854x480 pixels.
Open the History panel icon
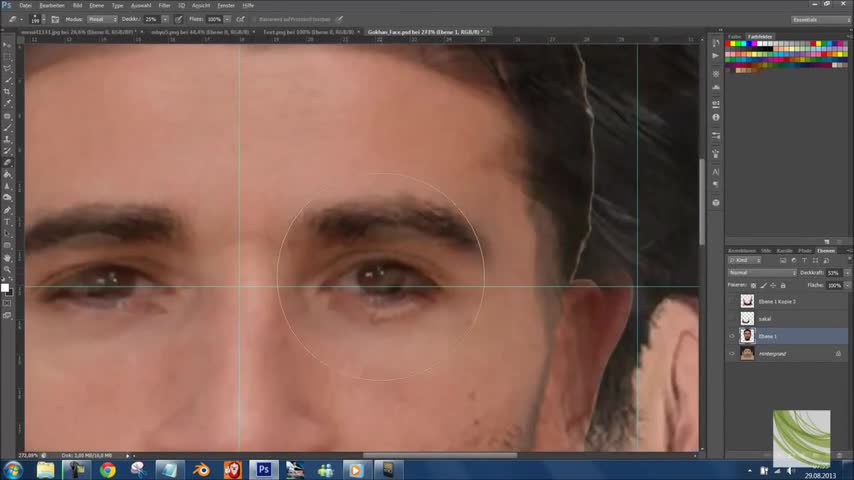pos(716,43)
